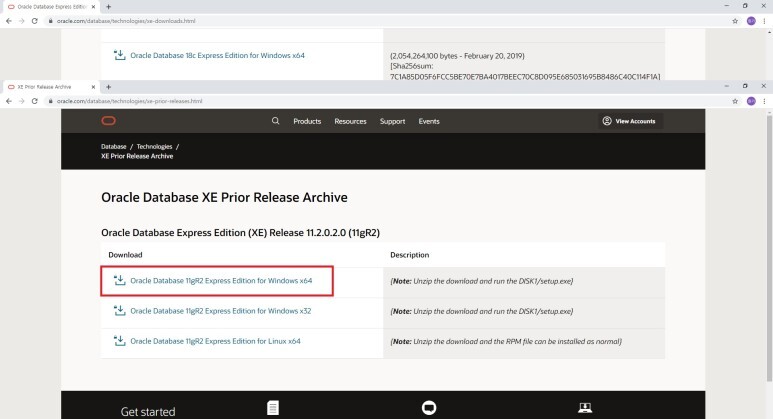
Task: Download 11gR2 Express Edition for Windows x64
Action: (221, 280)
